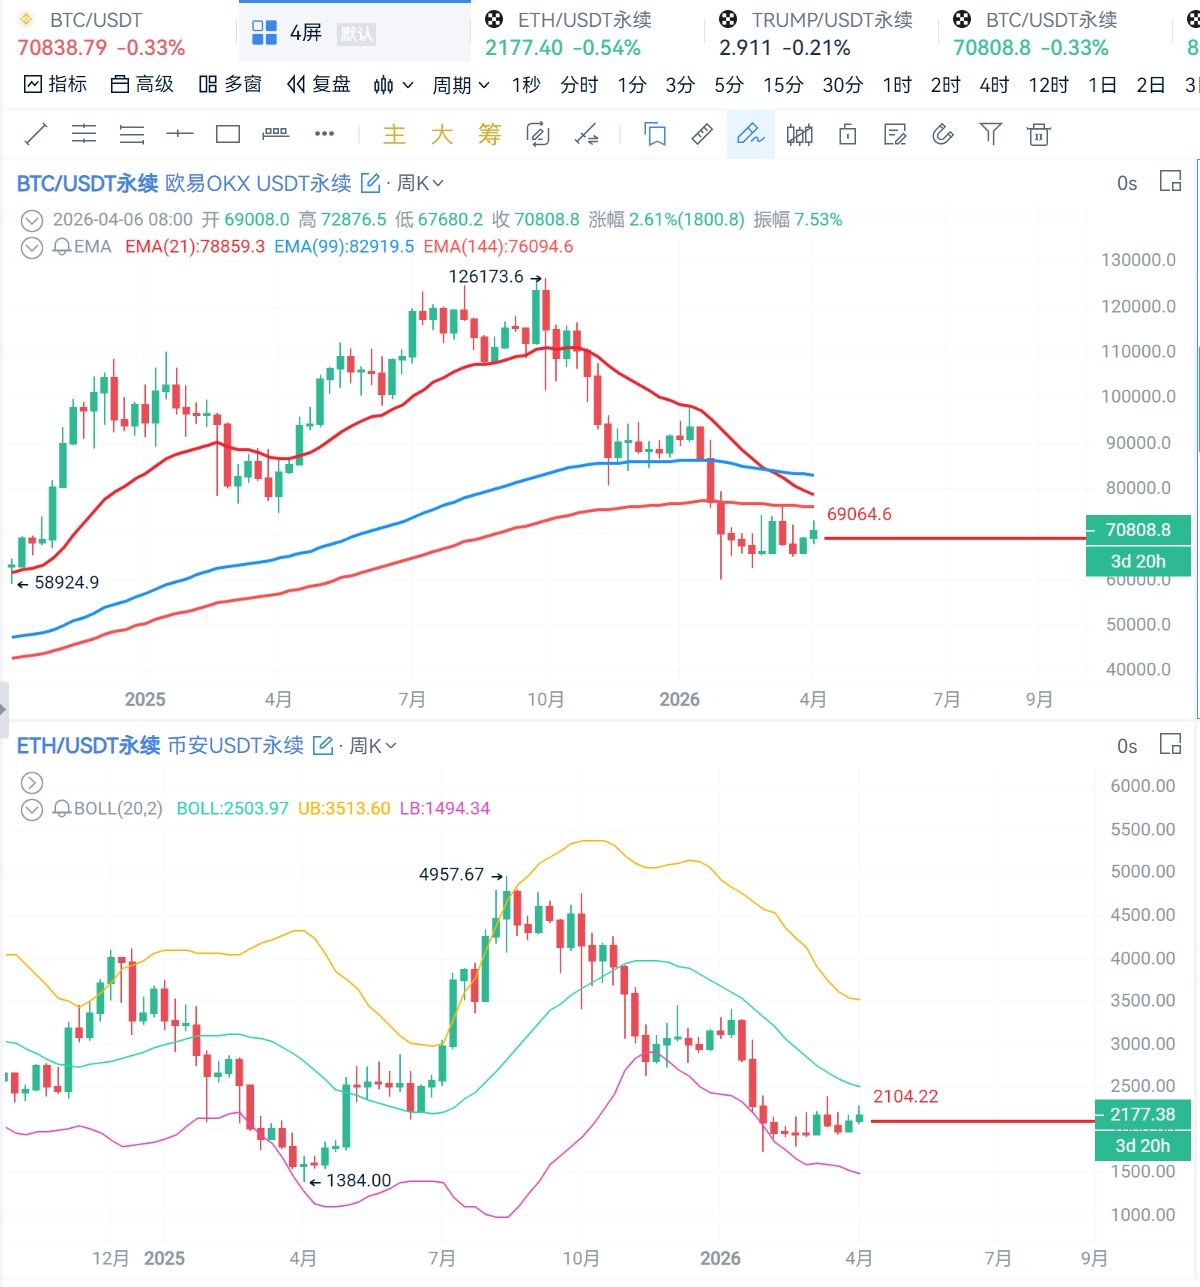Select the parallel channel lines tool

point(84,134)
